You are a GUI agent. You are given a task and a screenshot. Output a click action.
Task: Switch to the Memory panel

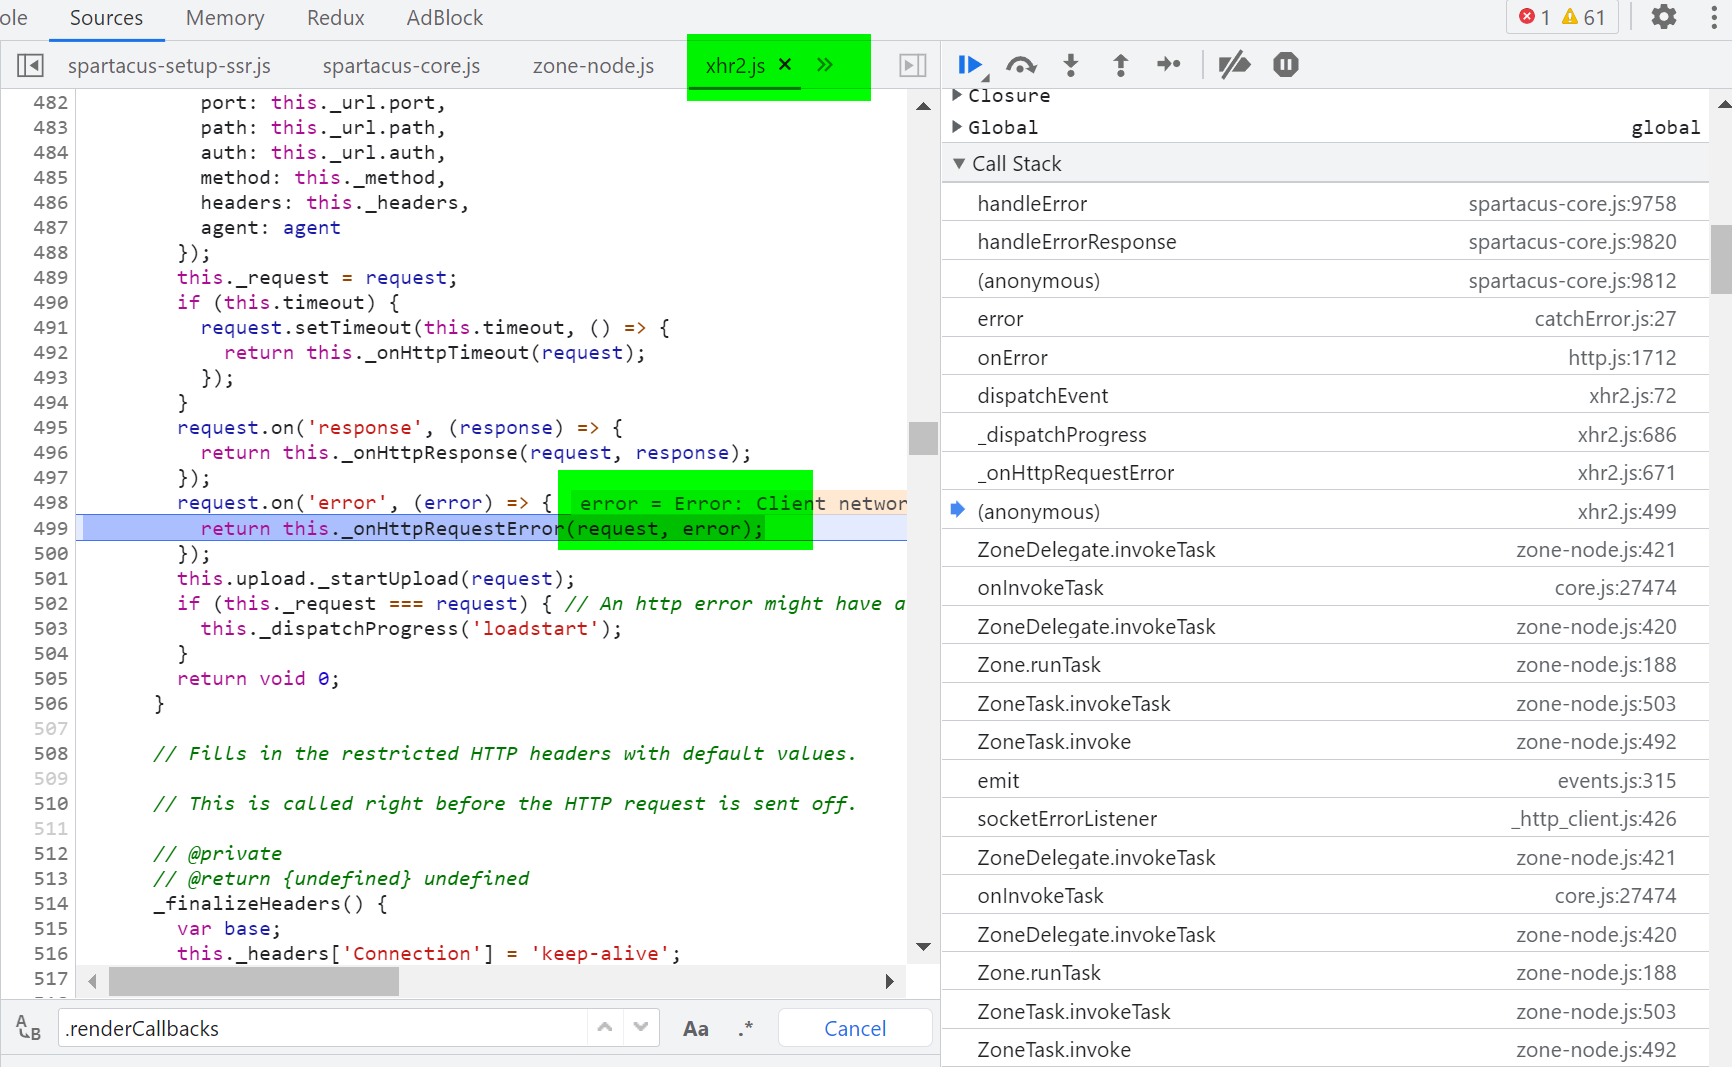[x=225, y=18]
